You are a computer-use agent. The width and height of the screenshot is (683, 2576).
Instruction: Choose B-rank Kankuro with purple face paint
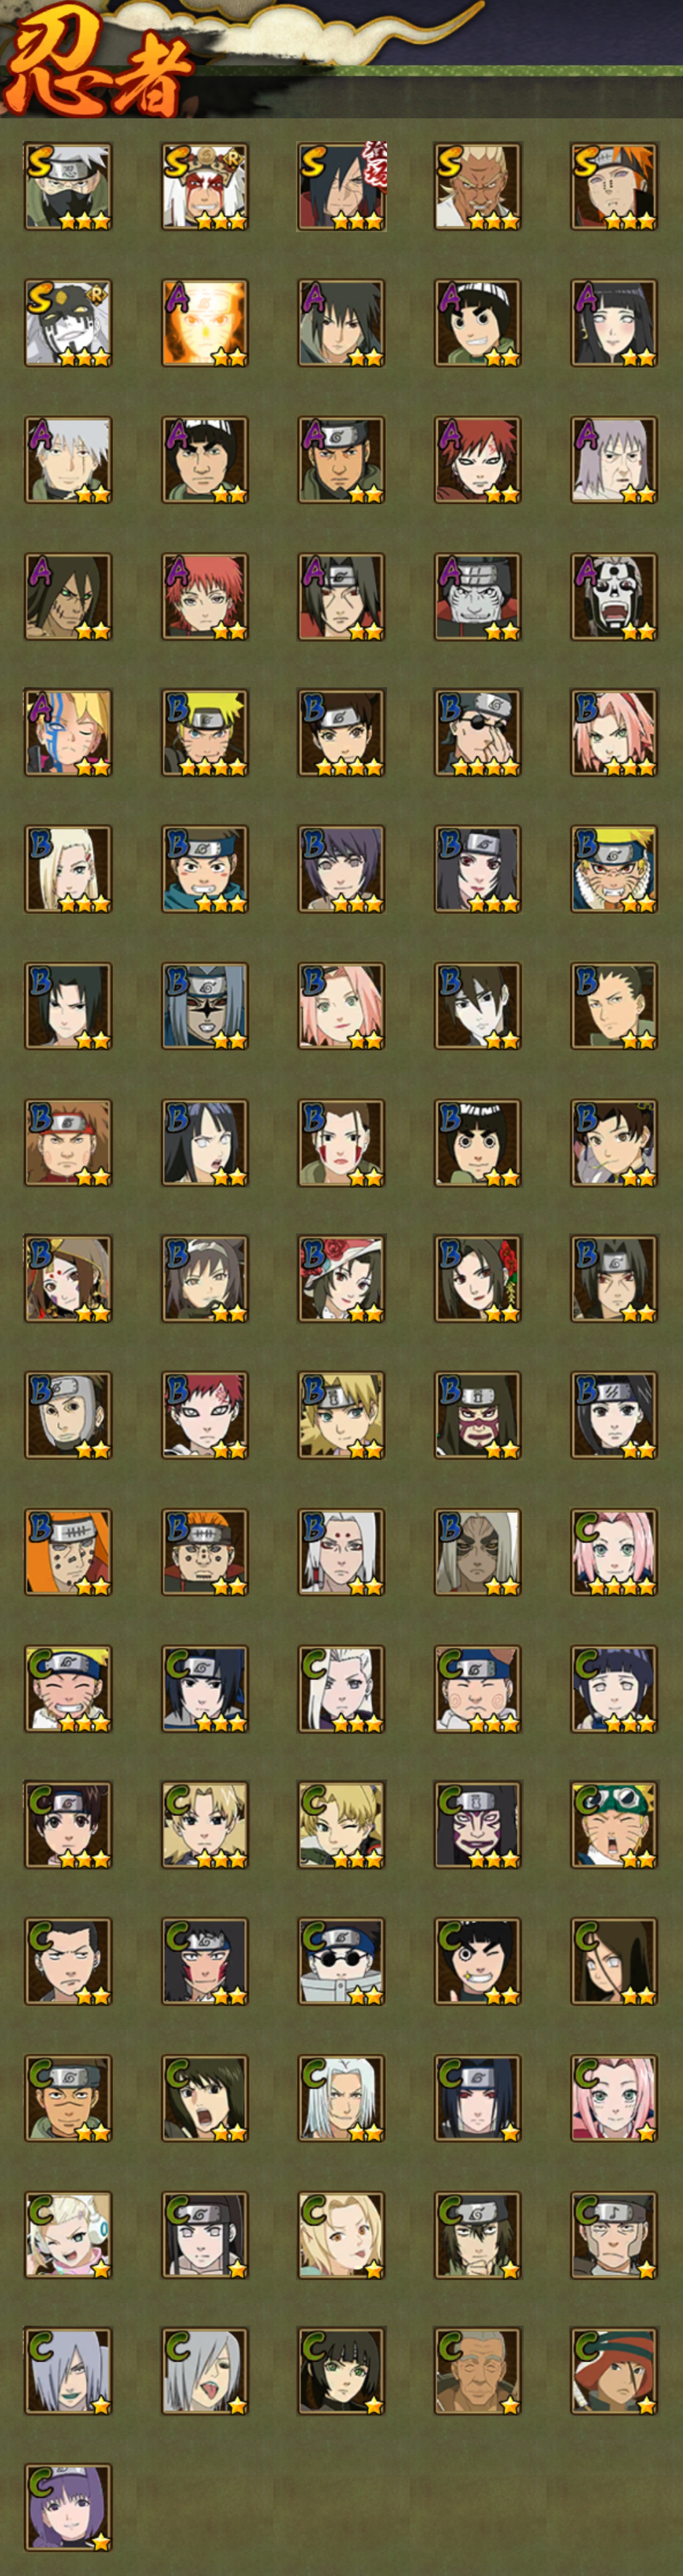coord(478,1415)
